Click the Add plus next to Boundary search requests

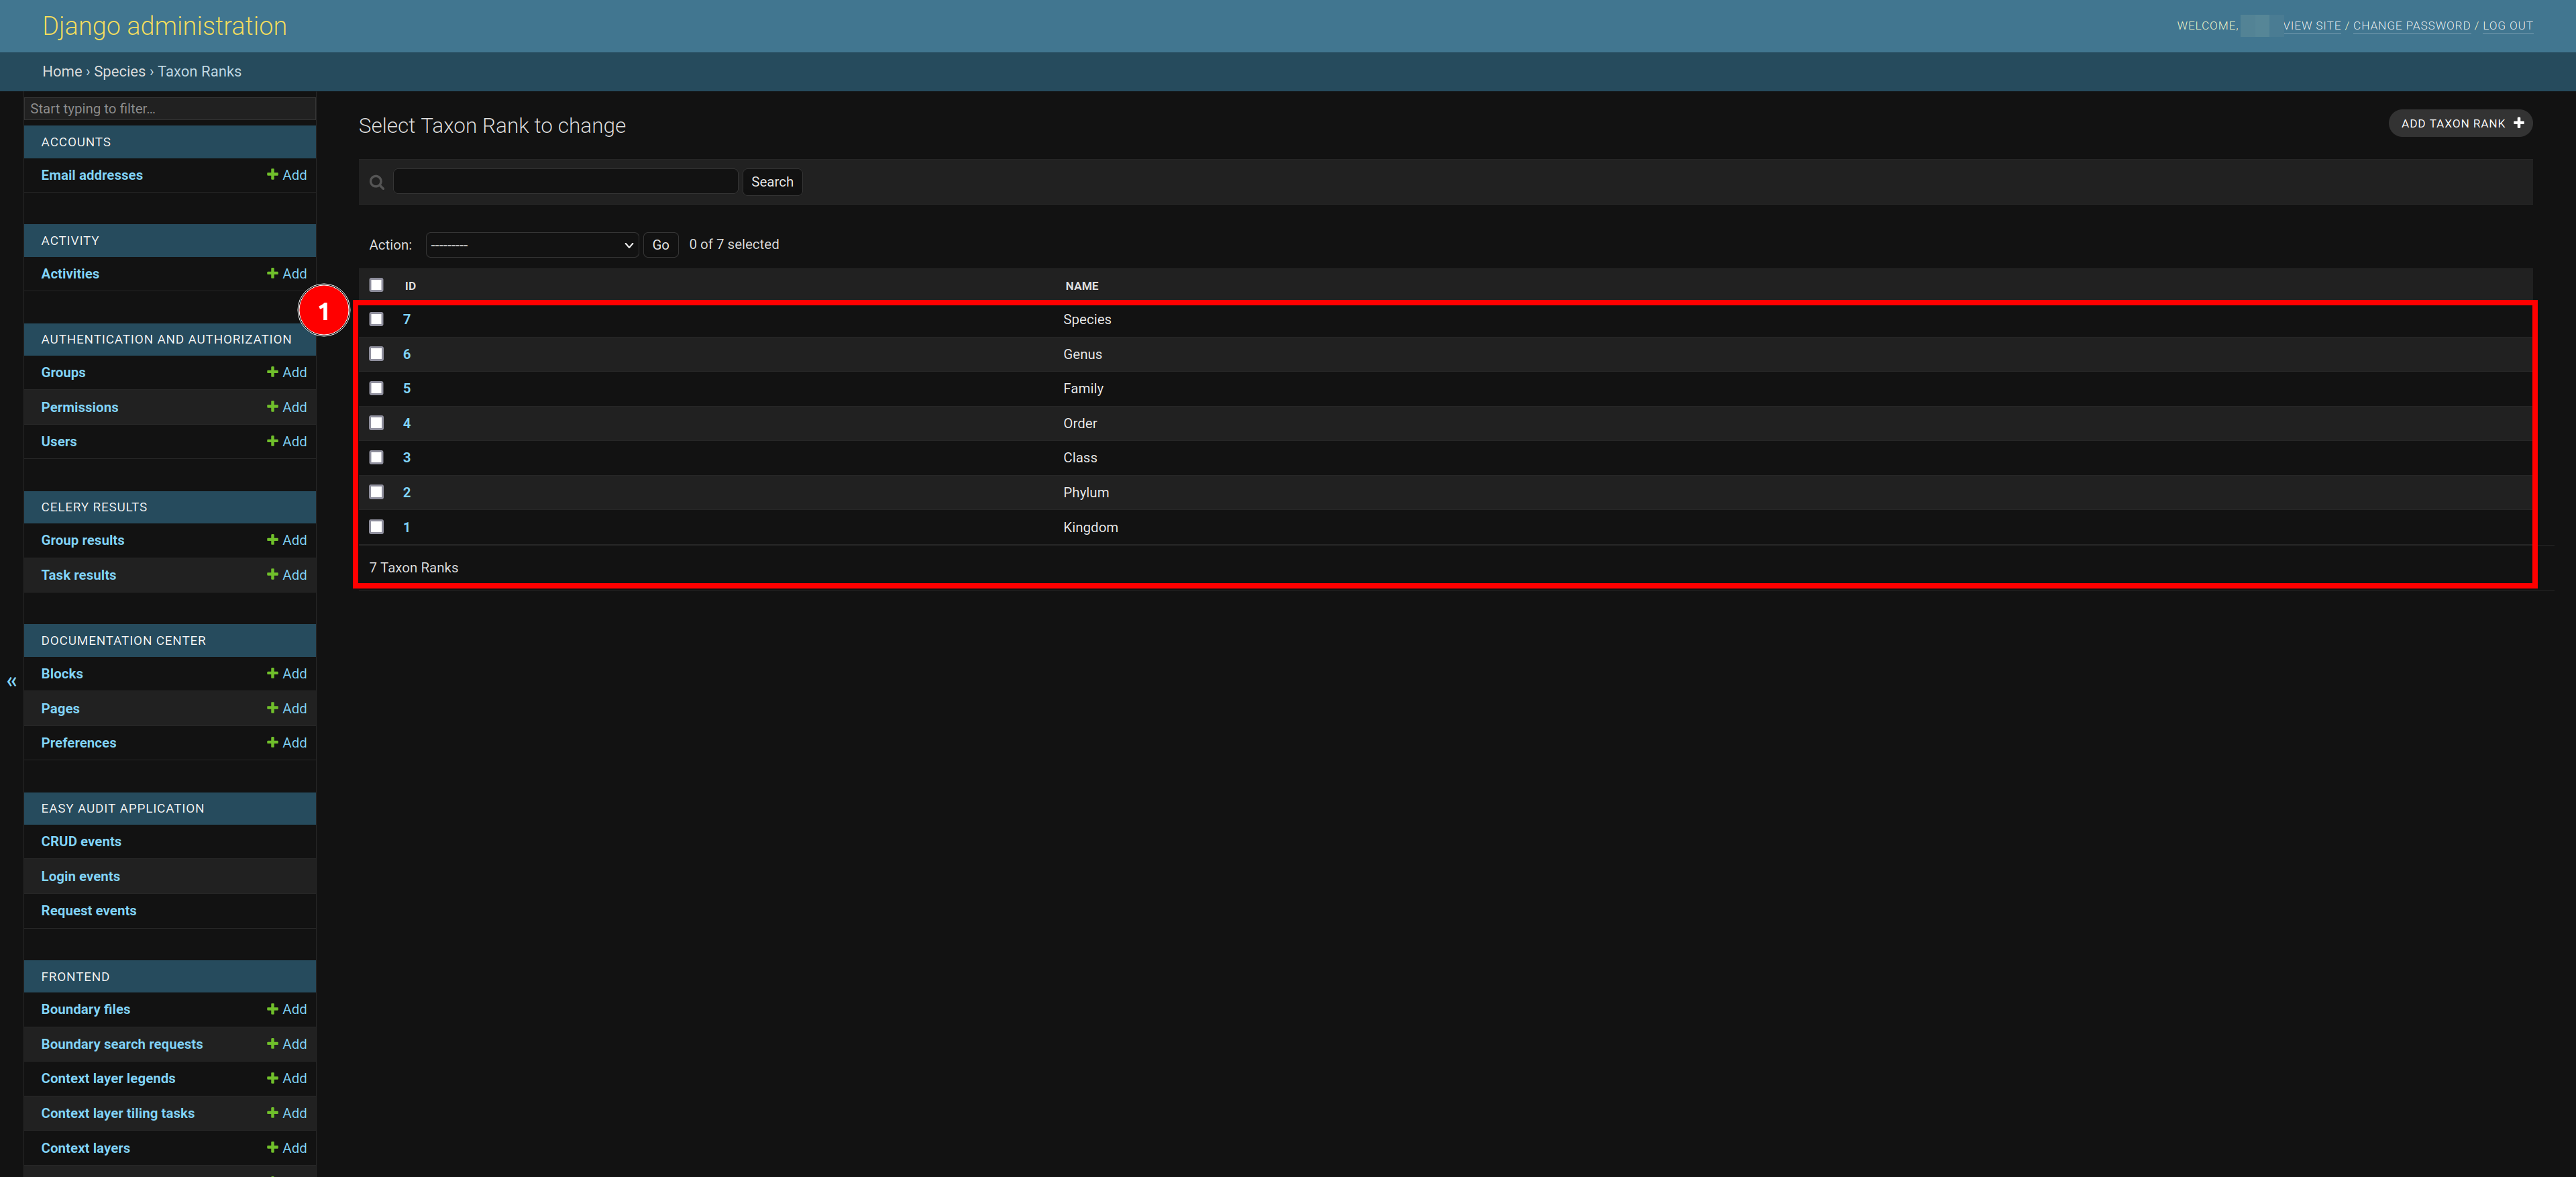click(x=286, y=1044)
